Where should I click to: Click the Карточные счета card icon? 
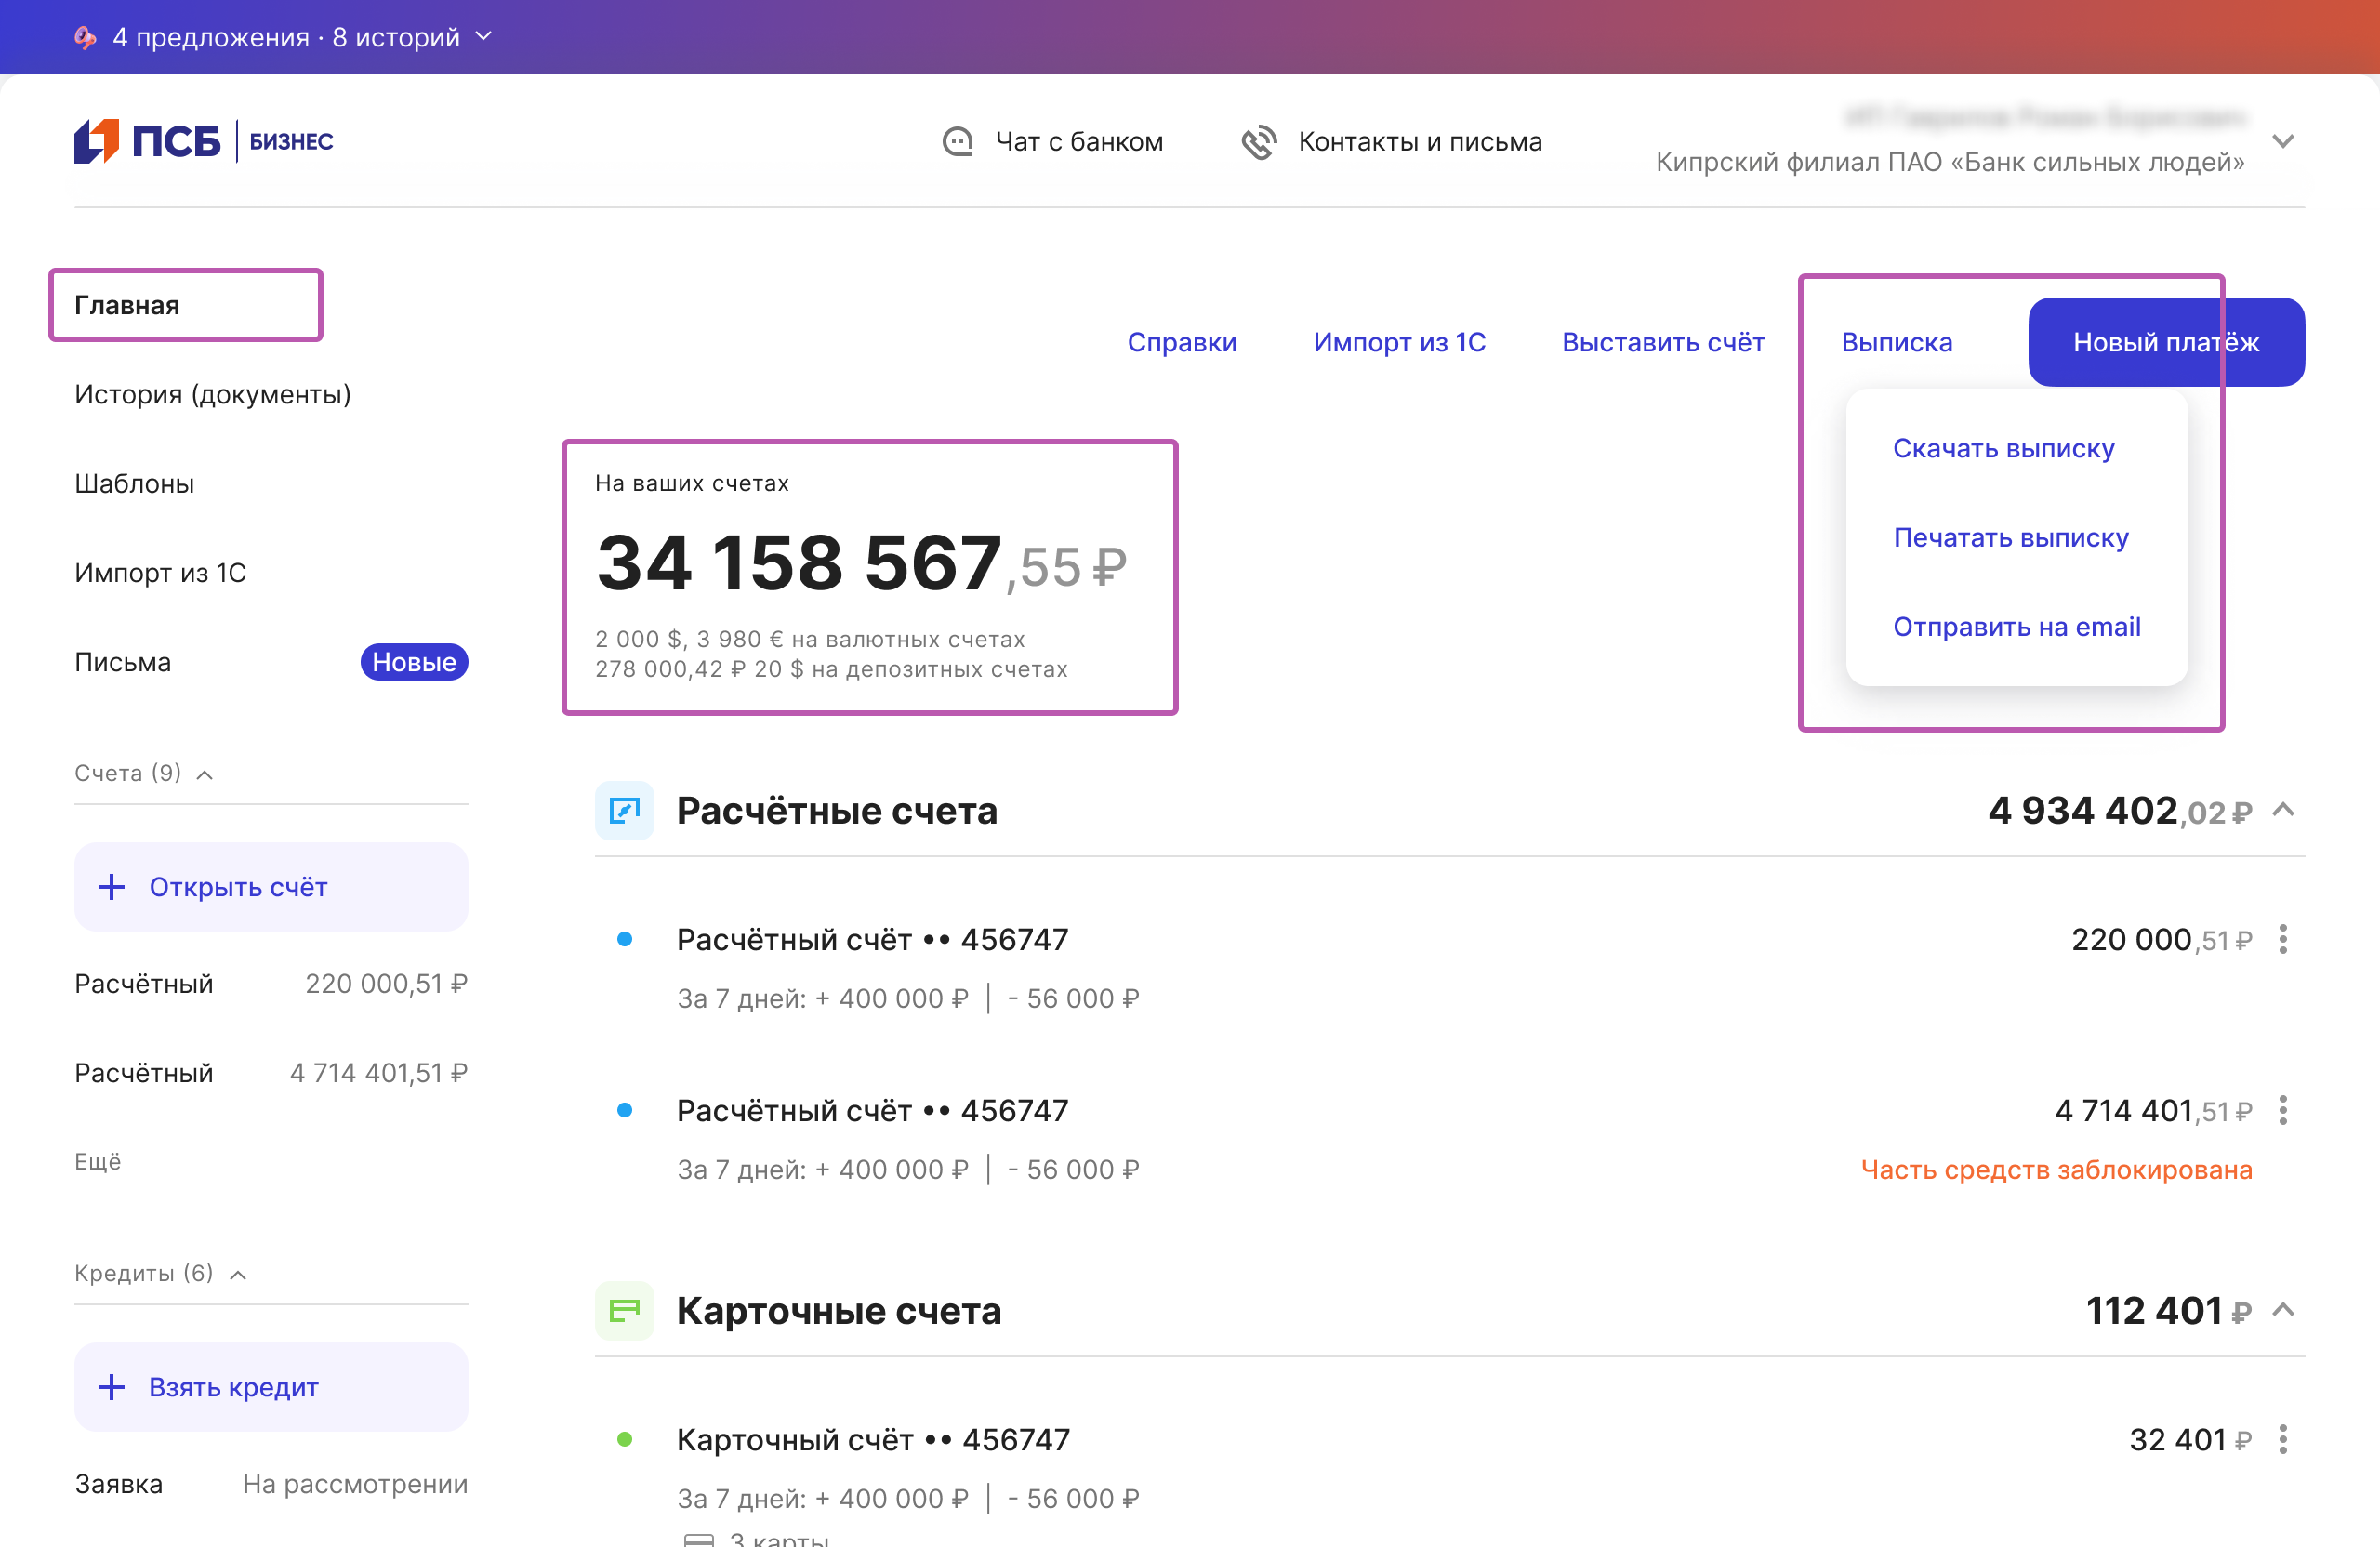pos(624,1310)
